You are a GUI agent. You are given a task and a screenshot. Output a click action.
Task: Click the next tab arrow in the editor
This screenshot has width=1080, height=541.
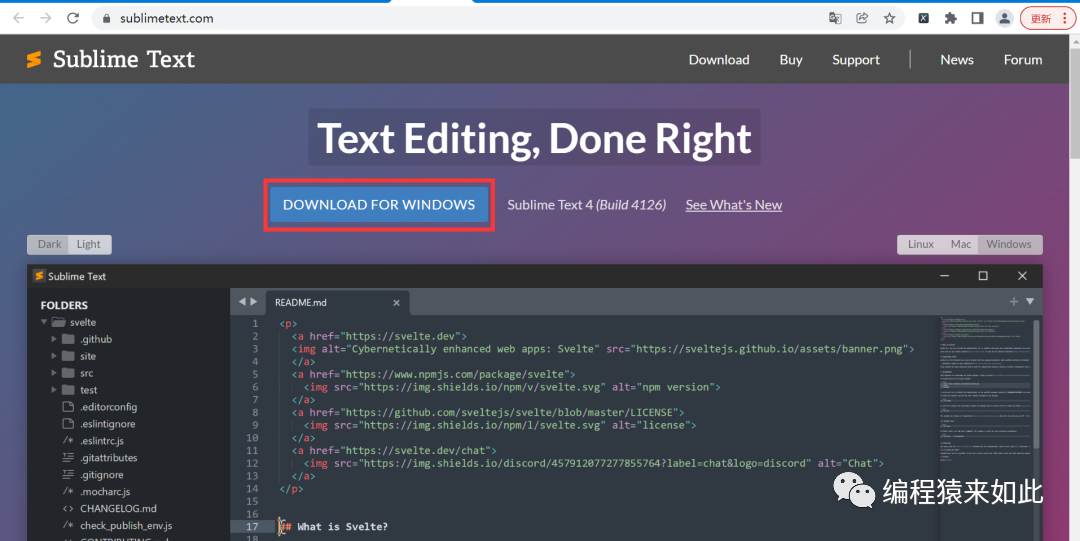pos(254,302)
